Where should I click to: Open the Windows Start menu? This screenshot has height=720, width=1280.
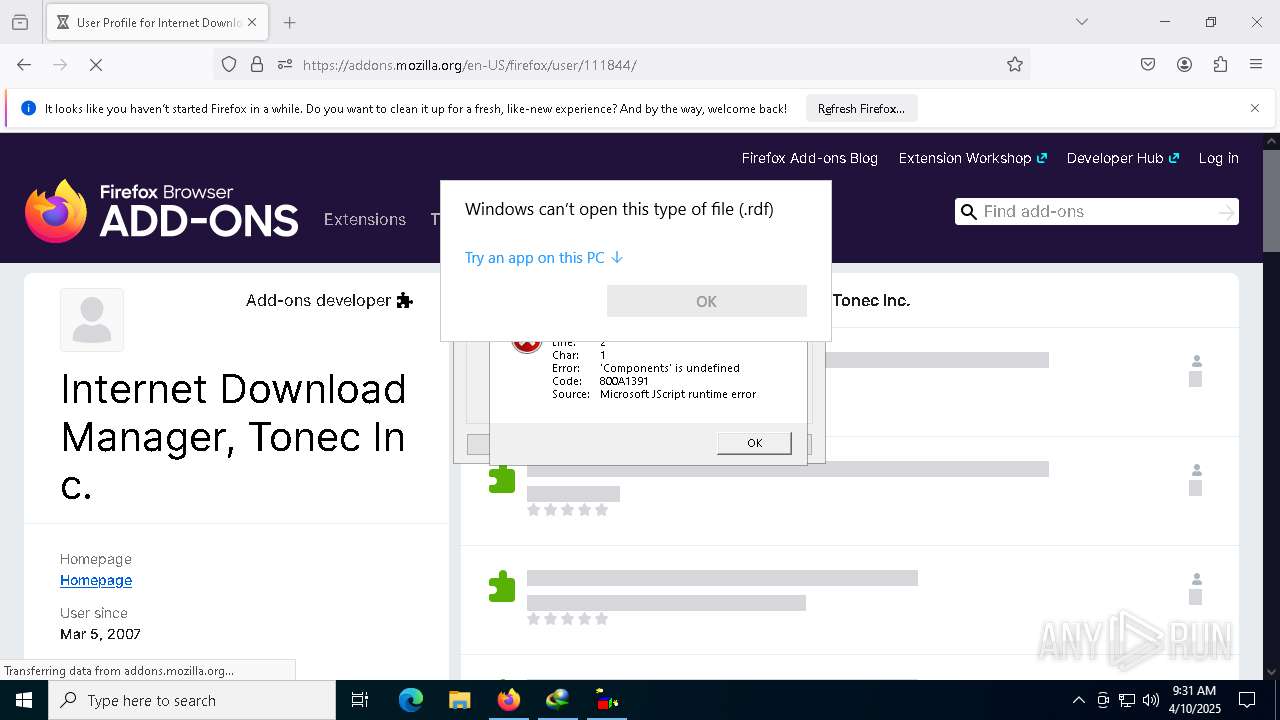[24, 700]
